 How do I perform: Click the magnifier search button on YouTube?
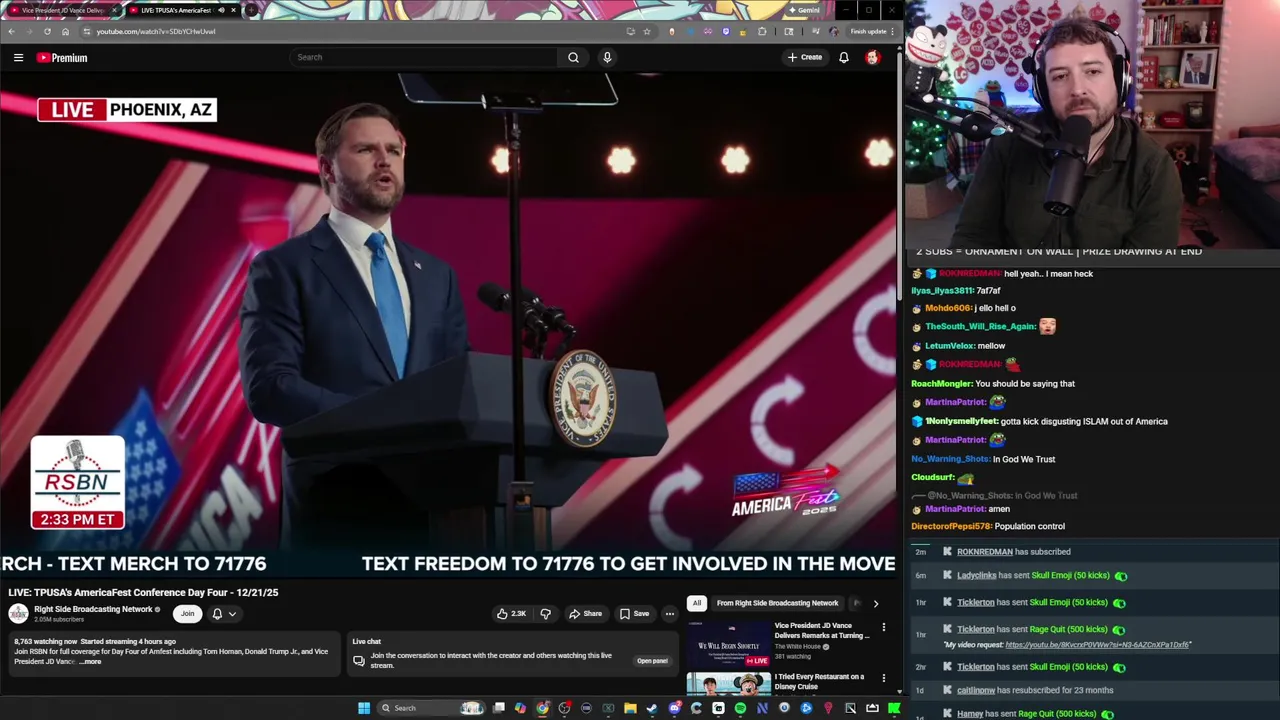573,57
